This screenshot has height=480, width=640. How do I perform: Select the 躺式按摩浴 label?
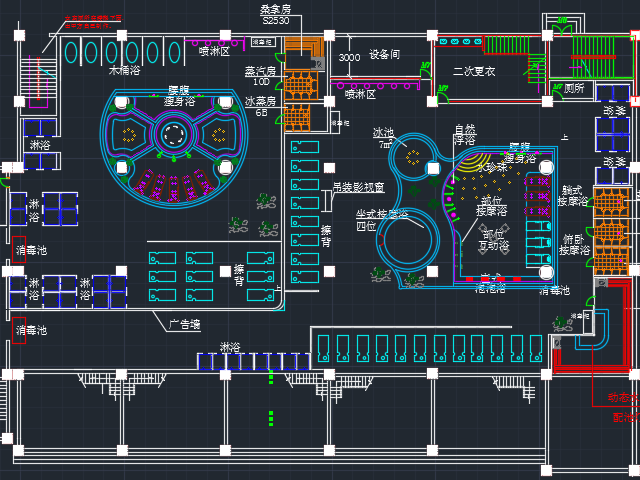click(572, 195)
